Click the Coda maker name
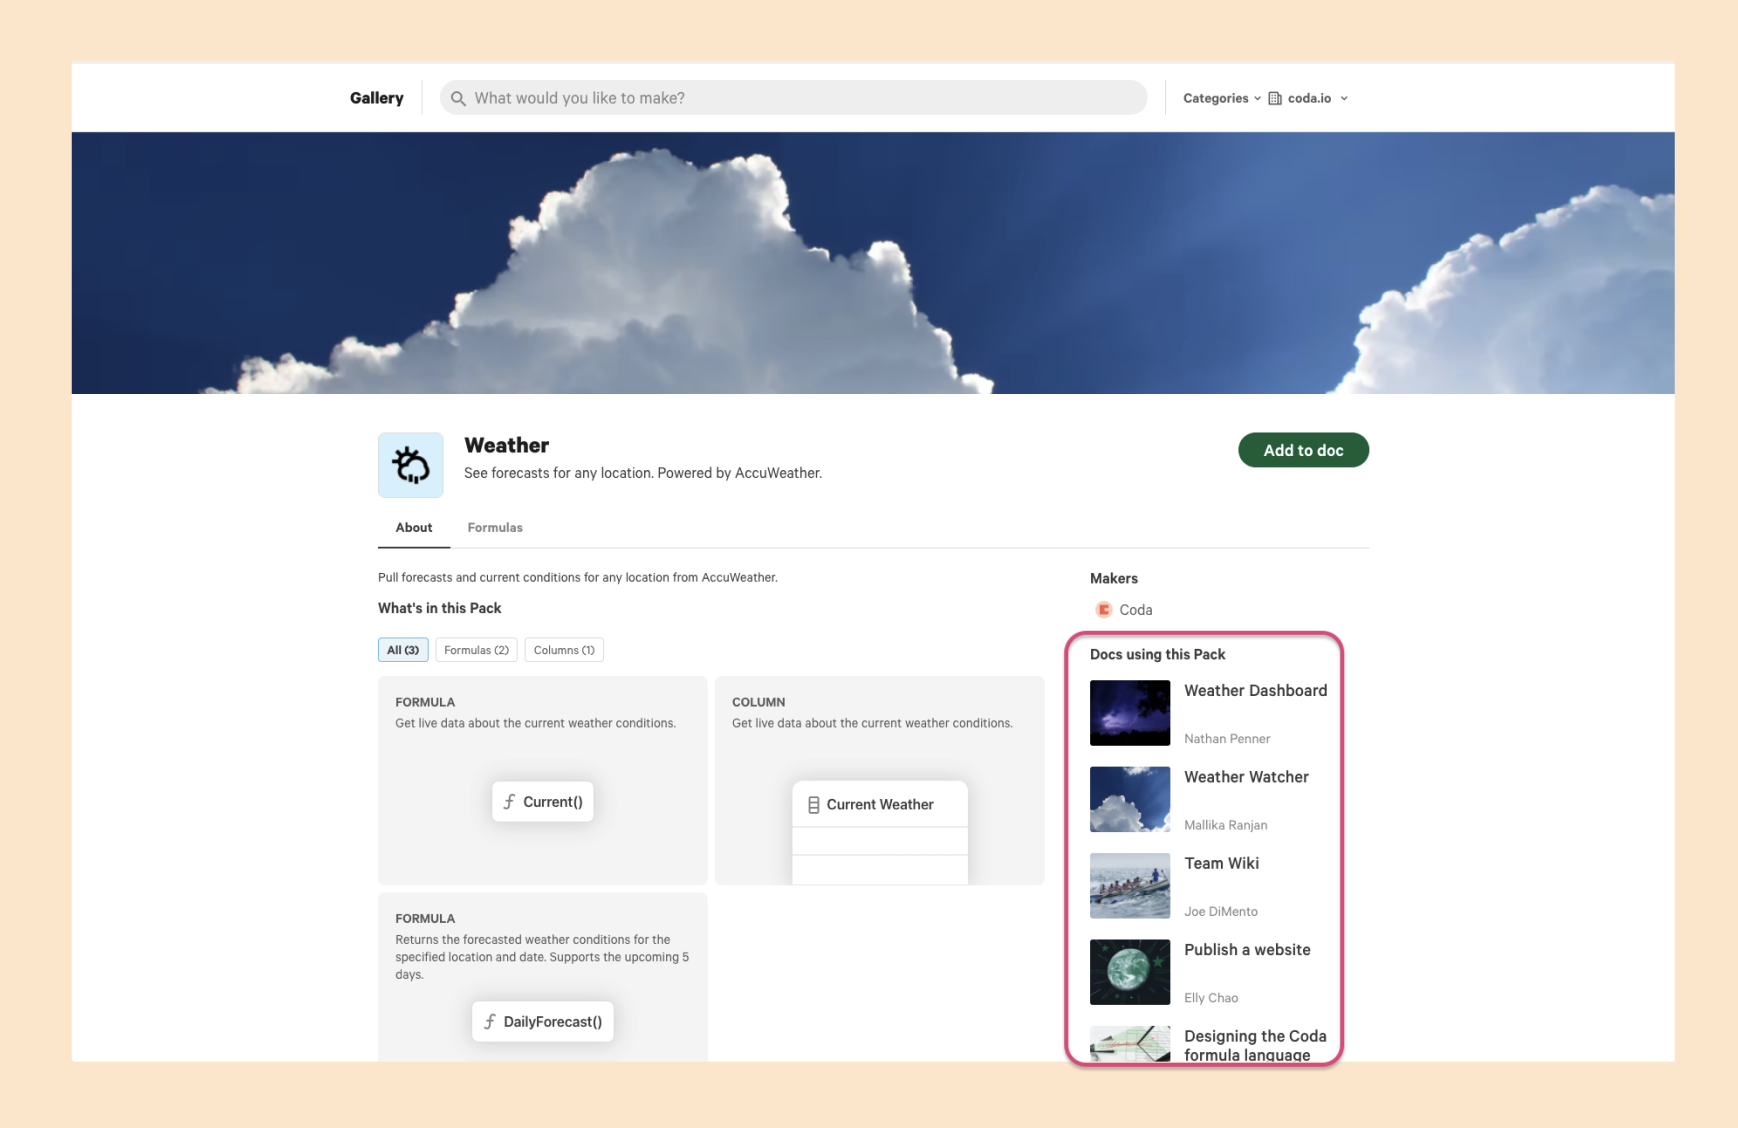The width and height of the screenshot is (1738, 1128). 1136,610
